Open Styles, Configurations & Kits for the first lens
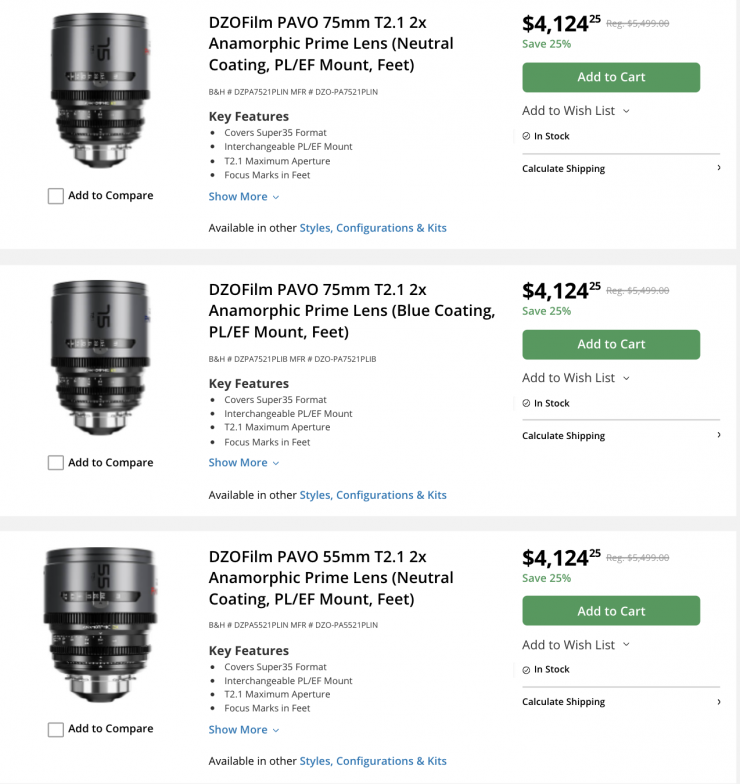Screen dimensions: 740x784 [x=373, y=228]
